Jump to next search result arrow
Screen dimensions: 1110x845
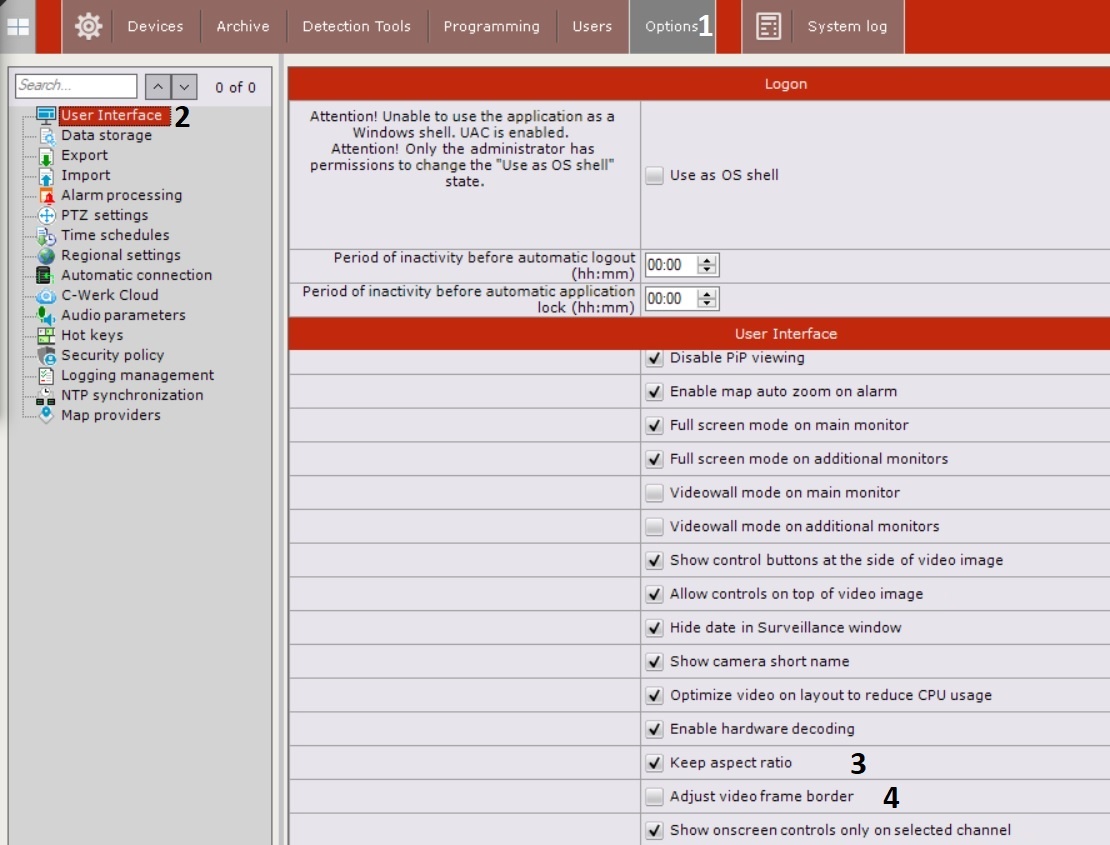tap(185, 87)
